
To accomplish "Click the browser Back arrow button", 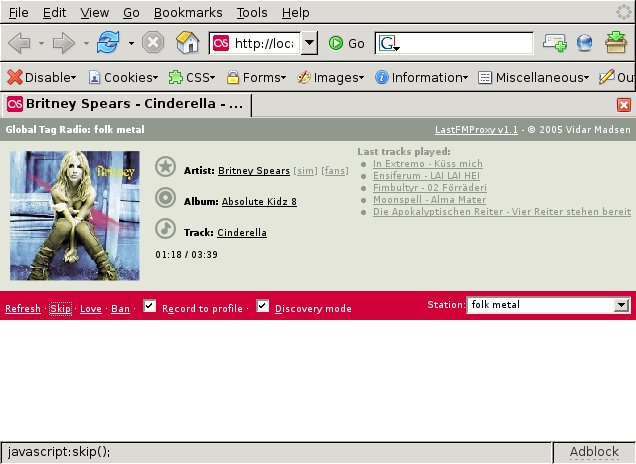I will point(19,43).
